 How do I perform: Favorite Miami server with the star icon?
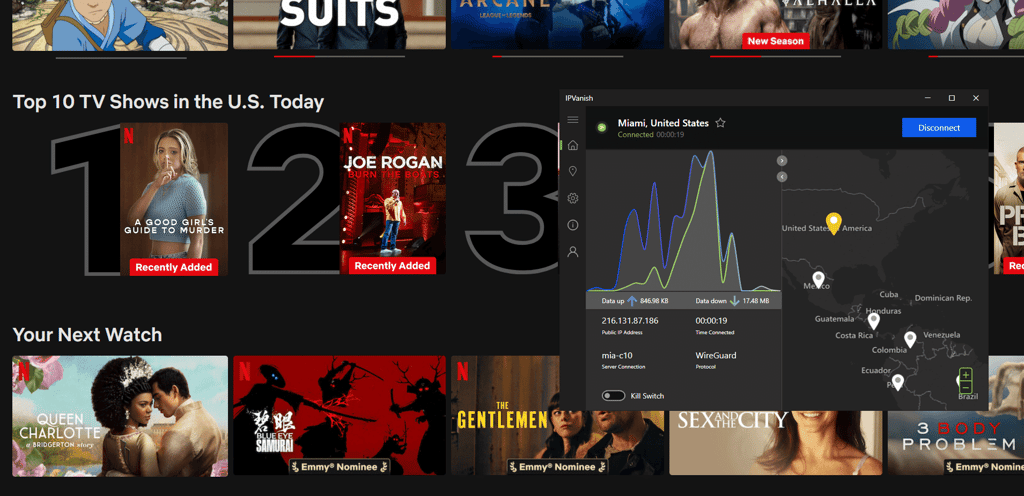720,123
